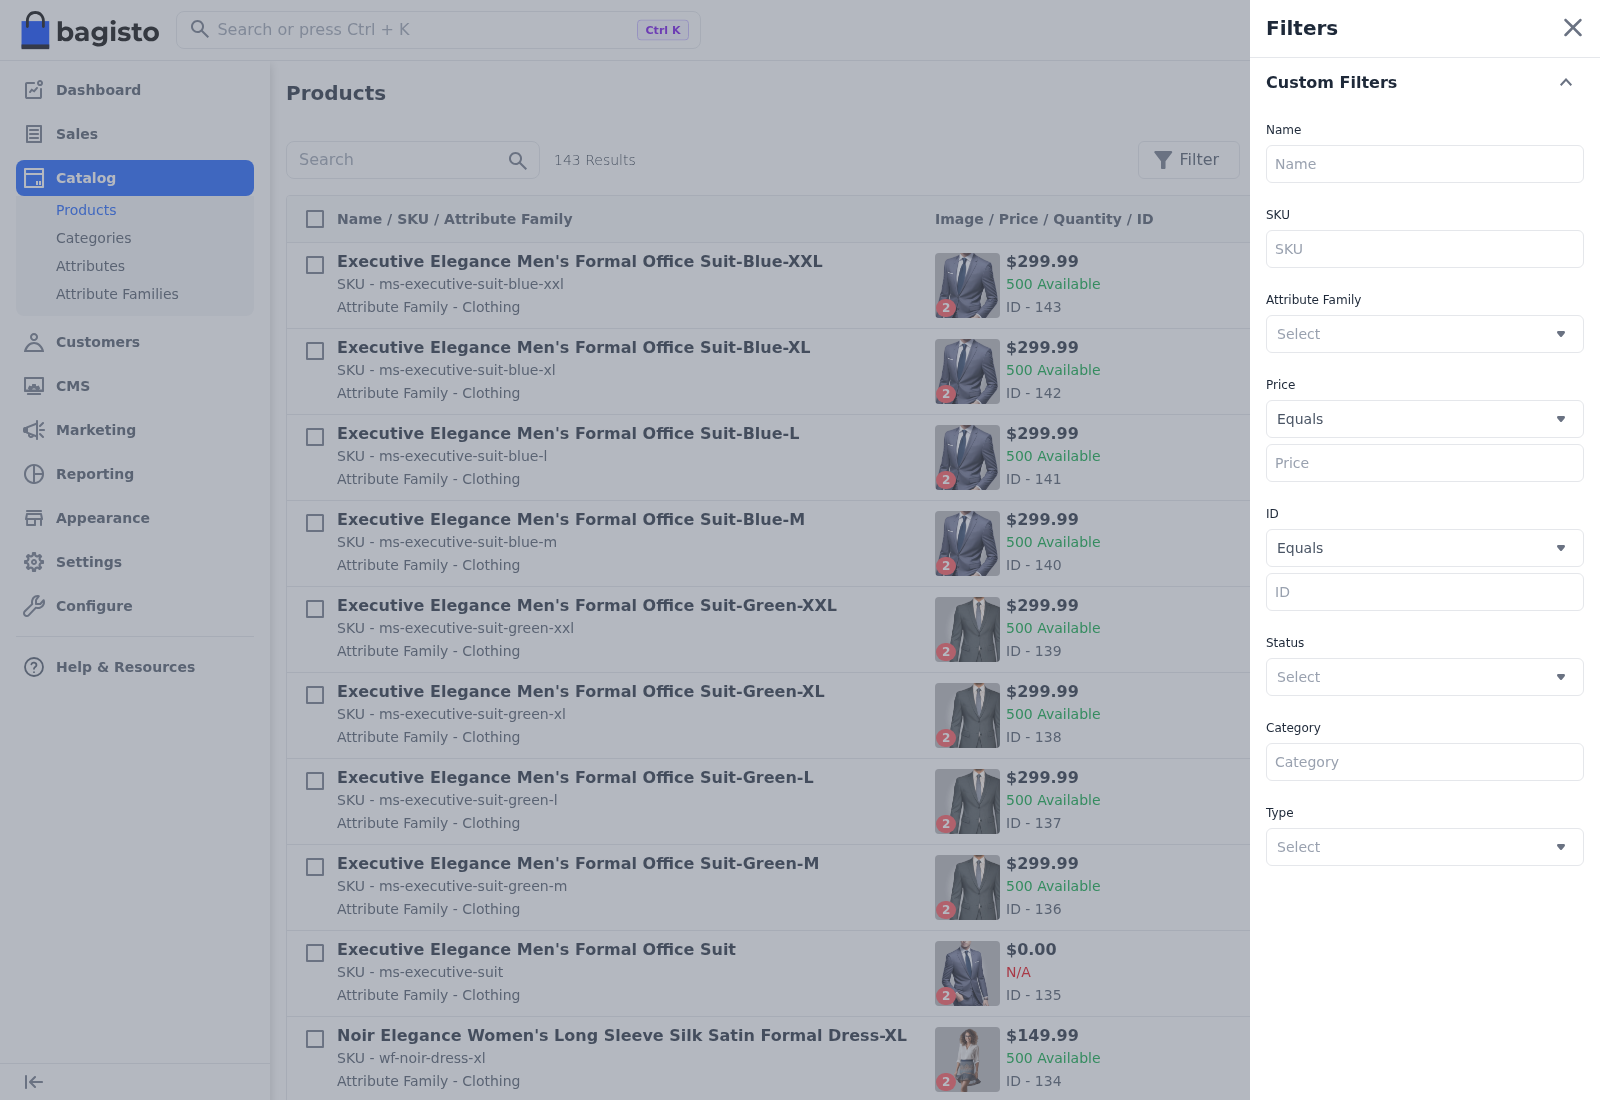This screenshot has height=1100, width=1600.
Task: Focus the Name filter field
Action: point(1424,164)
